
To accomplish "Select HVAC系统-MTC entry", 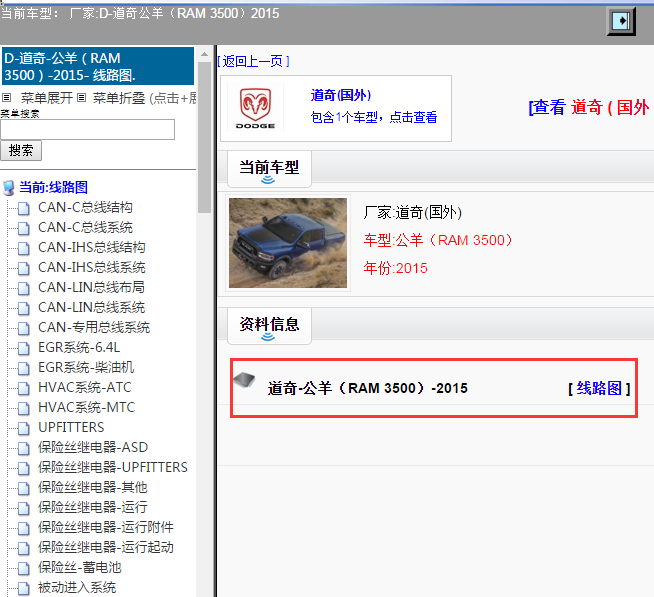I will coord(86,408).
